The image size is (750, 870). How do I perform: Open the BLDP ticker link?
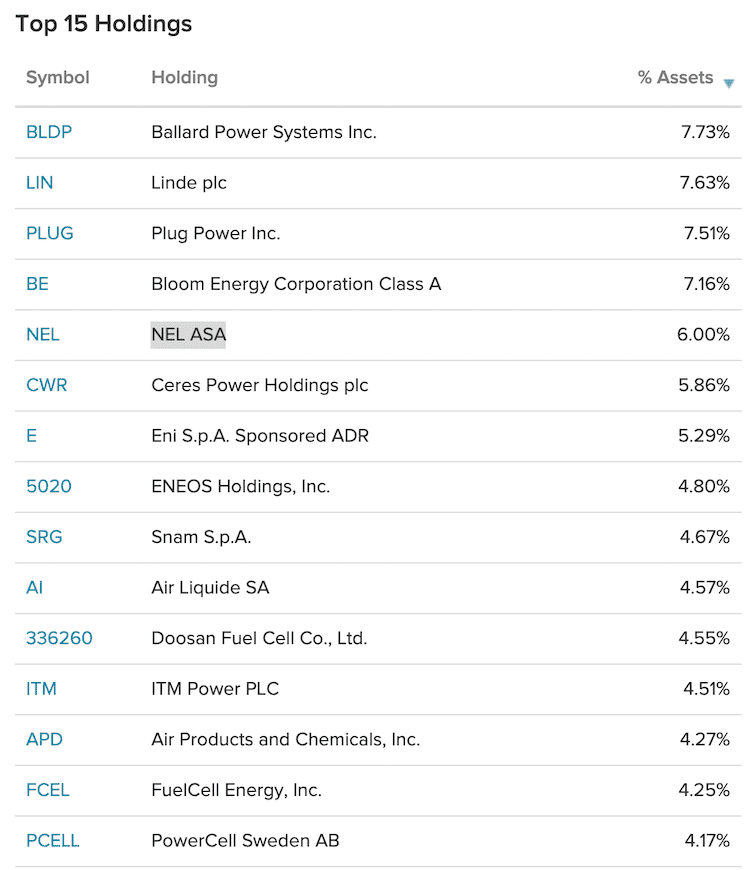[48, 132]
